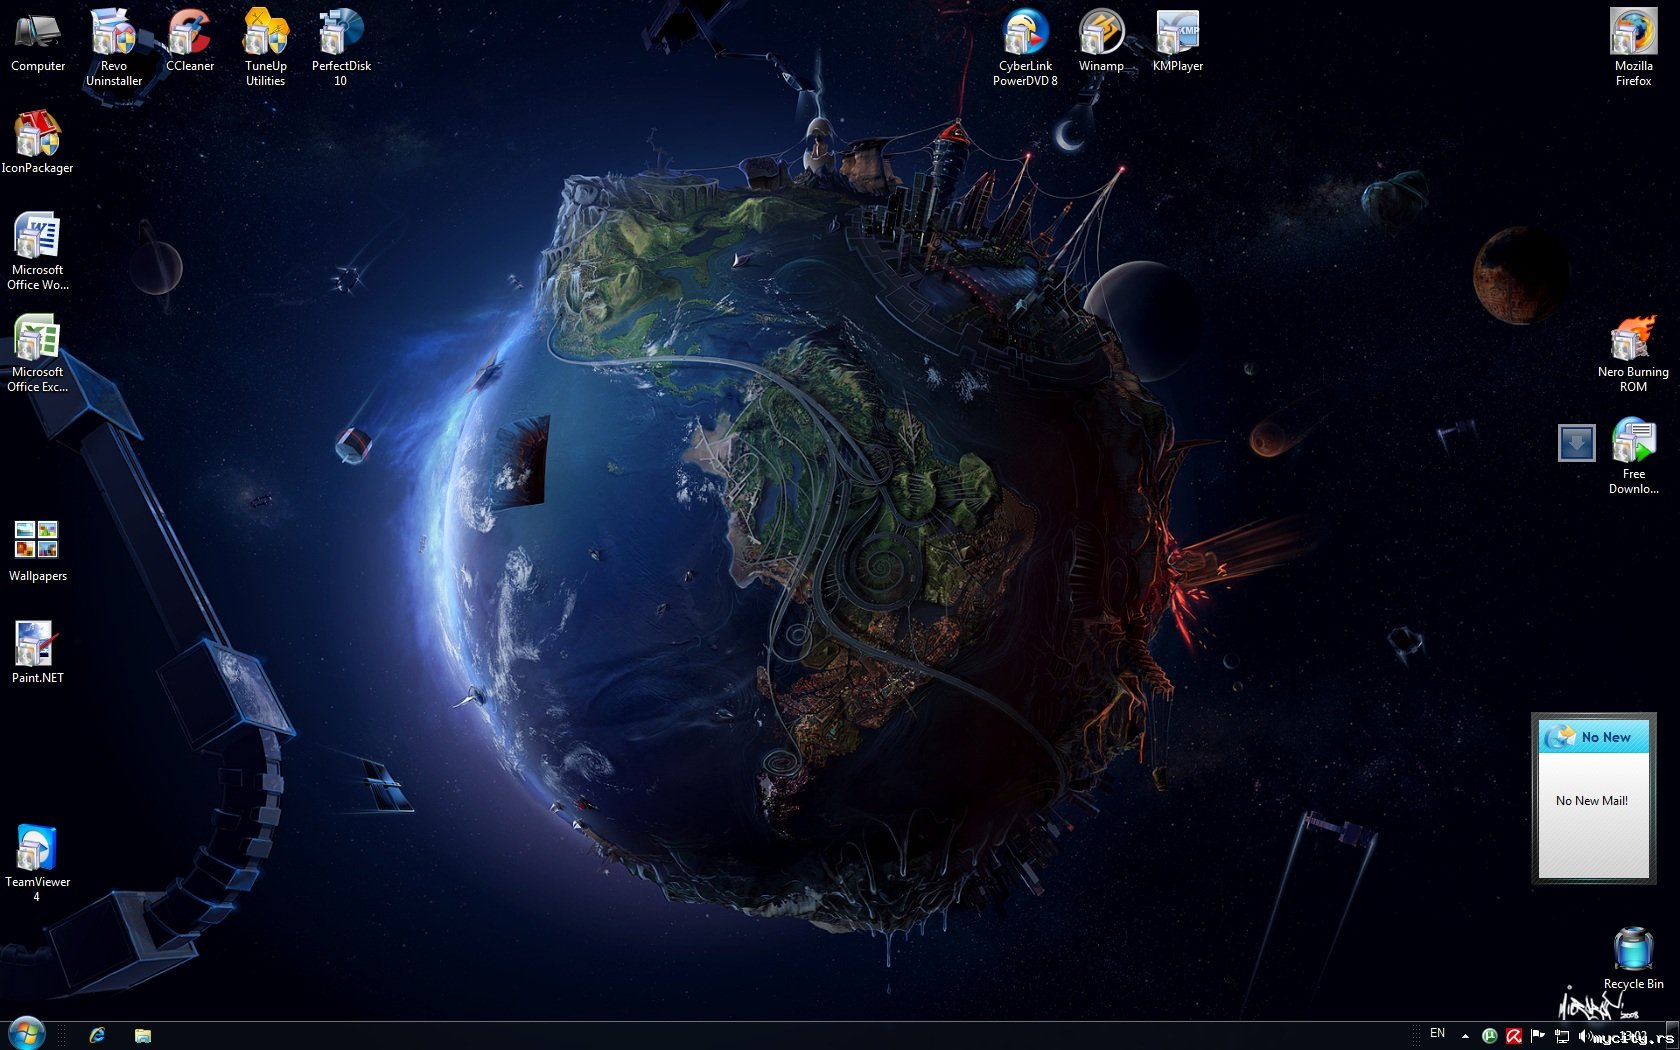1680x1050 pixels.
Task: Open Mozilla Firefox desktop icon
Action: pyautogui.click(x=1633, y=48)
